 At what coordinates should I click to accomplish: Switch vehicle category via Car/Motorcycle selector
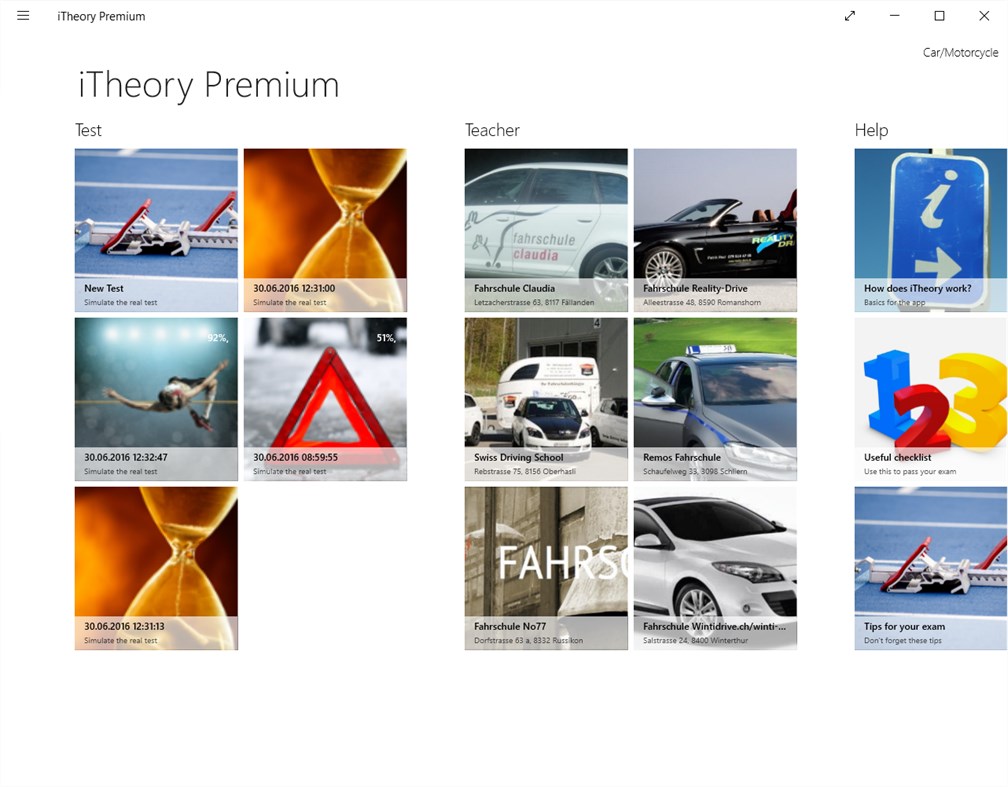pyautogui.click(x=961, y=51)
